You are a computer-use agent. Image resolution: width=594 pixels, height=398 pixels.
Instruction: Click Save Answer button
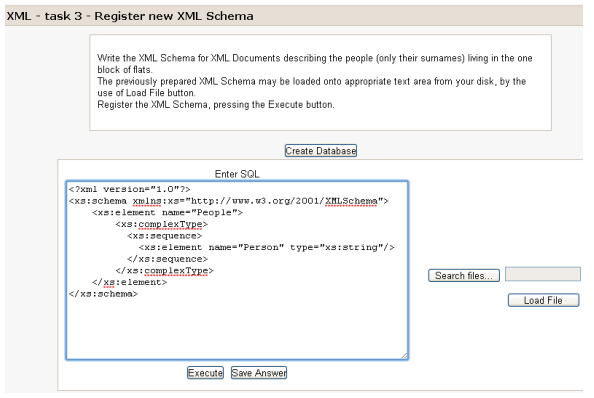(x=259, y=373)
